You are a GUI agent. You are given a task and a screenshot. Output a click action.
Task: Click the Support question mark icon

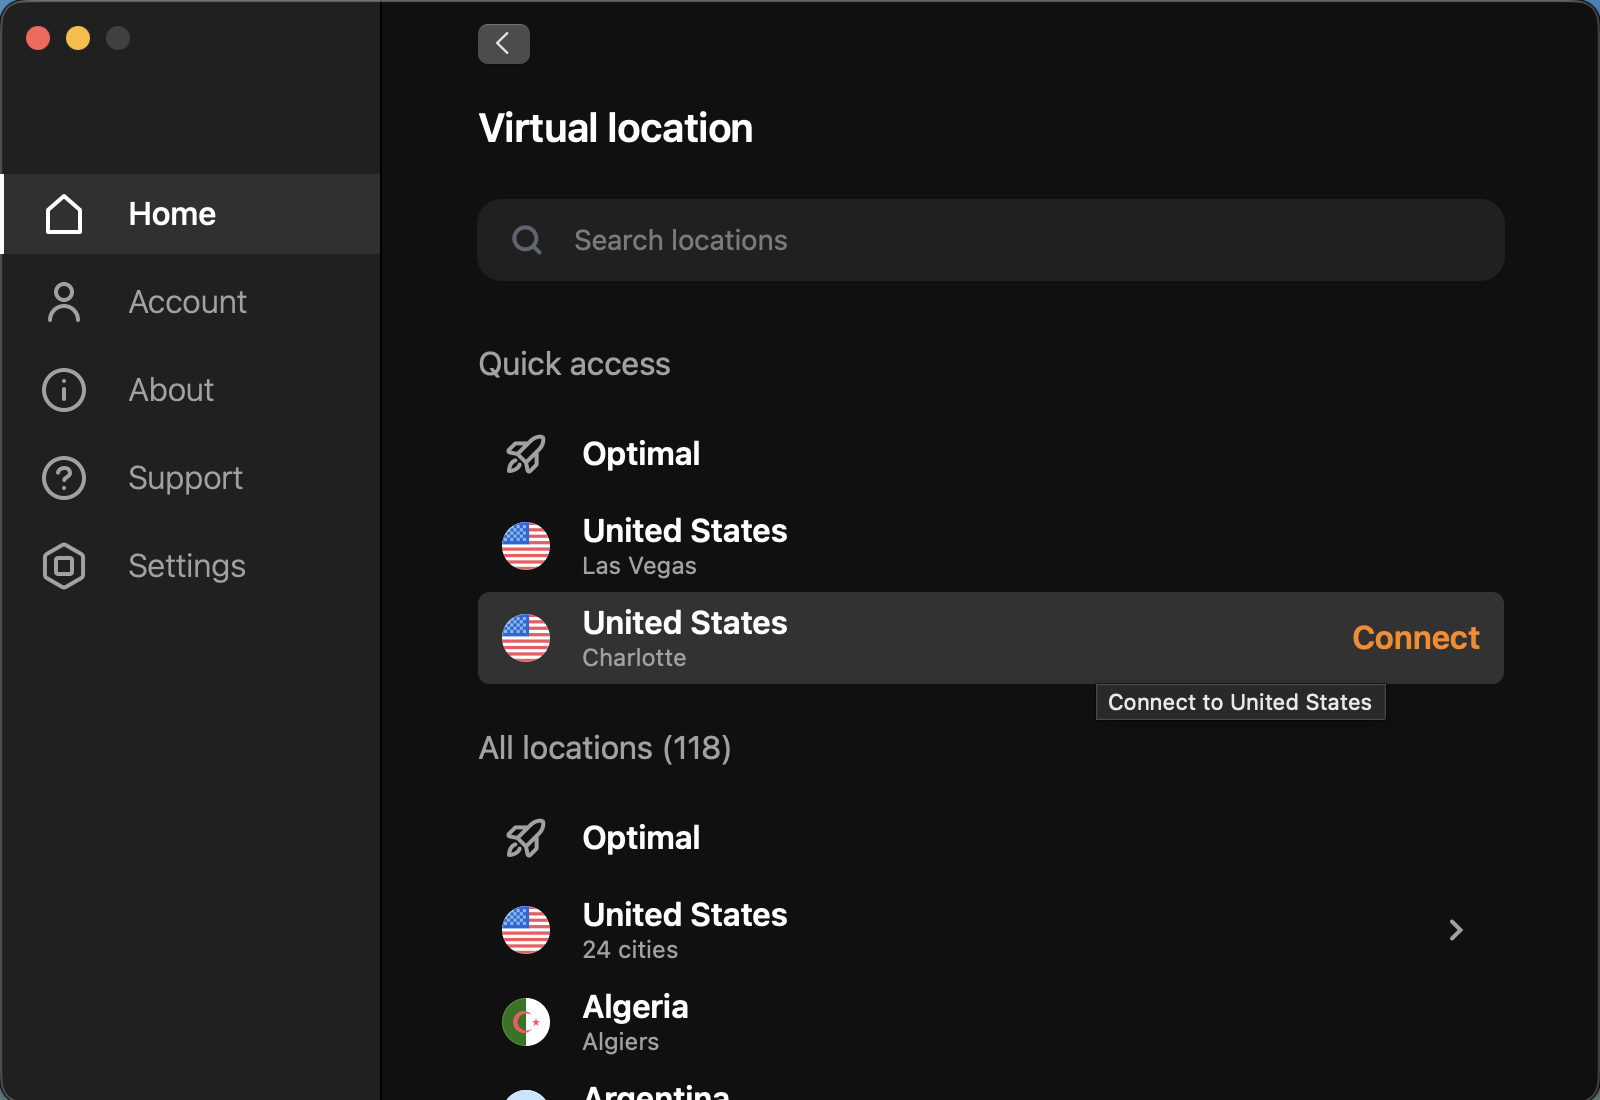point(64,478)
